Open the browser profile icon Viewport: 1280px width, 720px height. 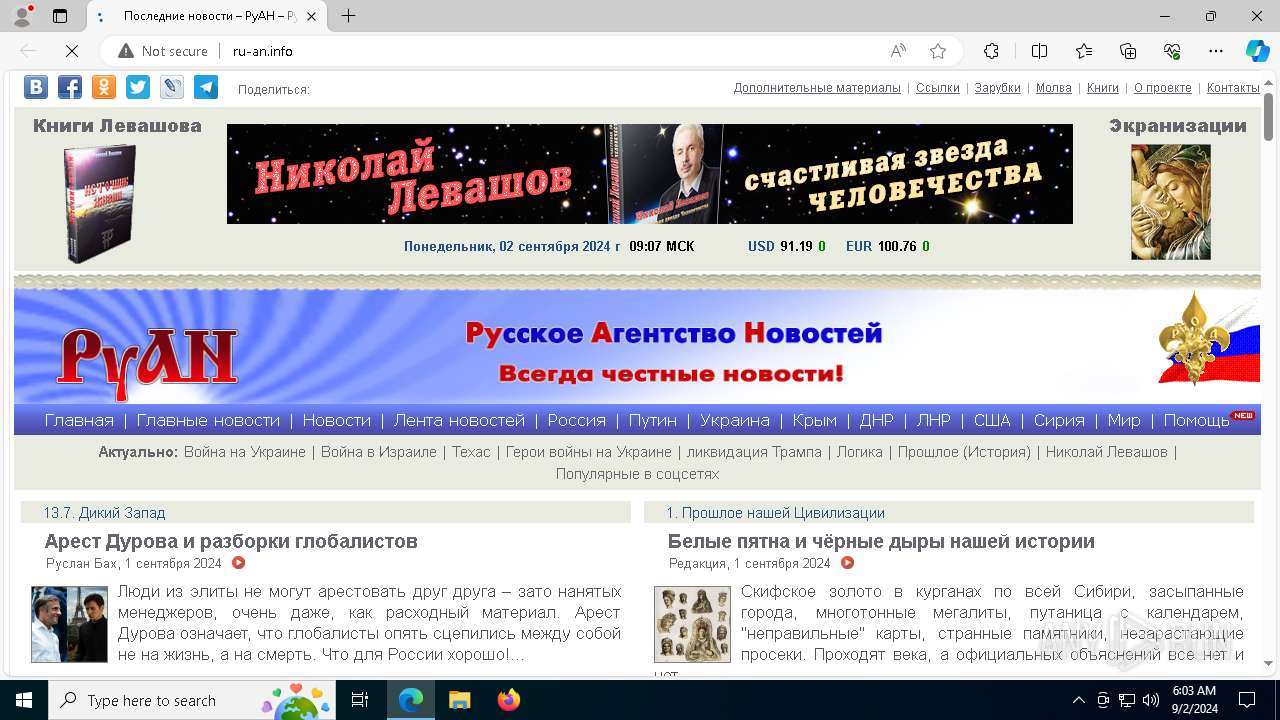coord(21,16)
